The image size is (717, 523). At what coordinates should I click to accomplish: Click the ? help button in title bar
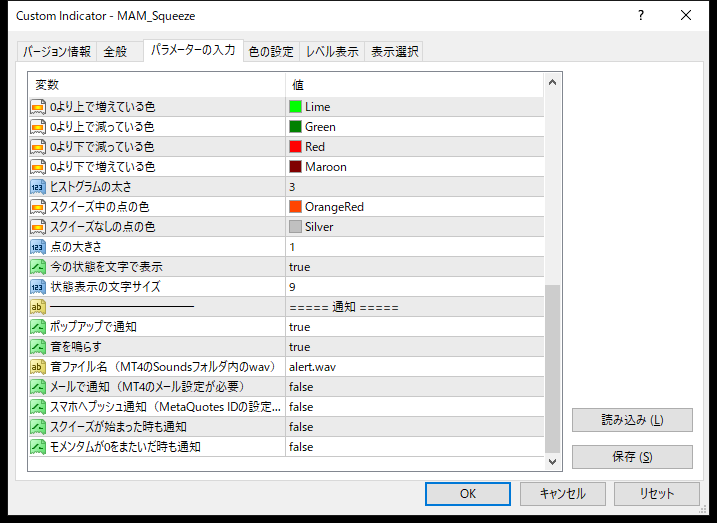coord(641,16)
